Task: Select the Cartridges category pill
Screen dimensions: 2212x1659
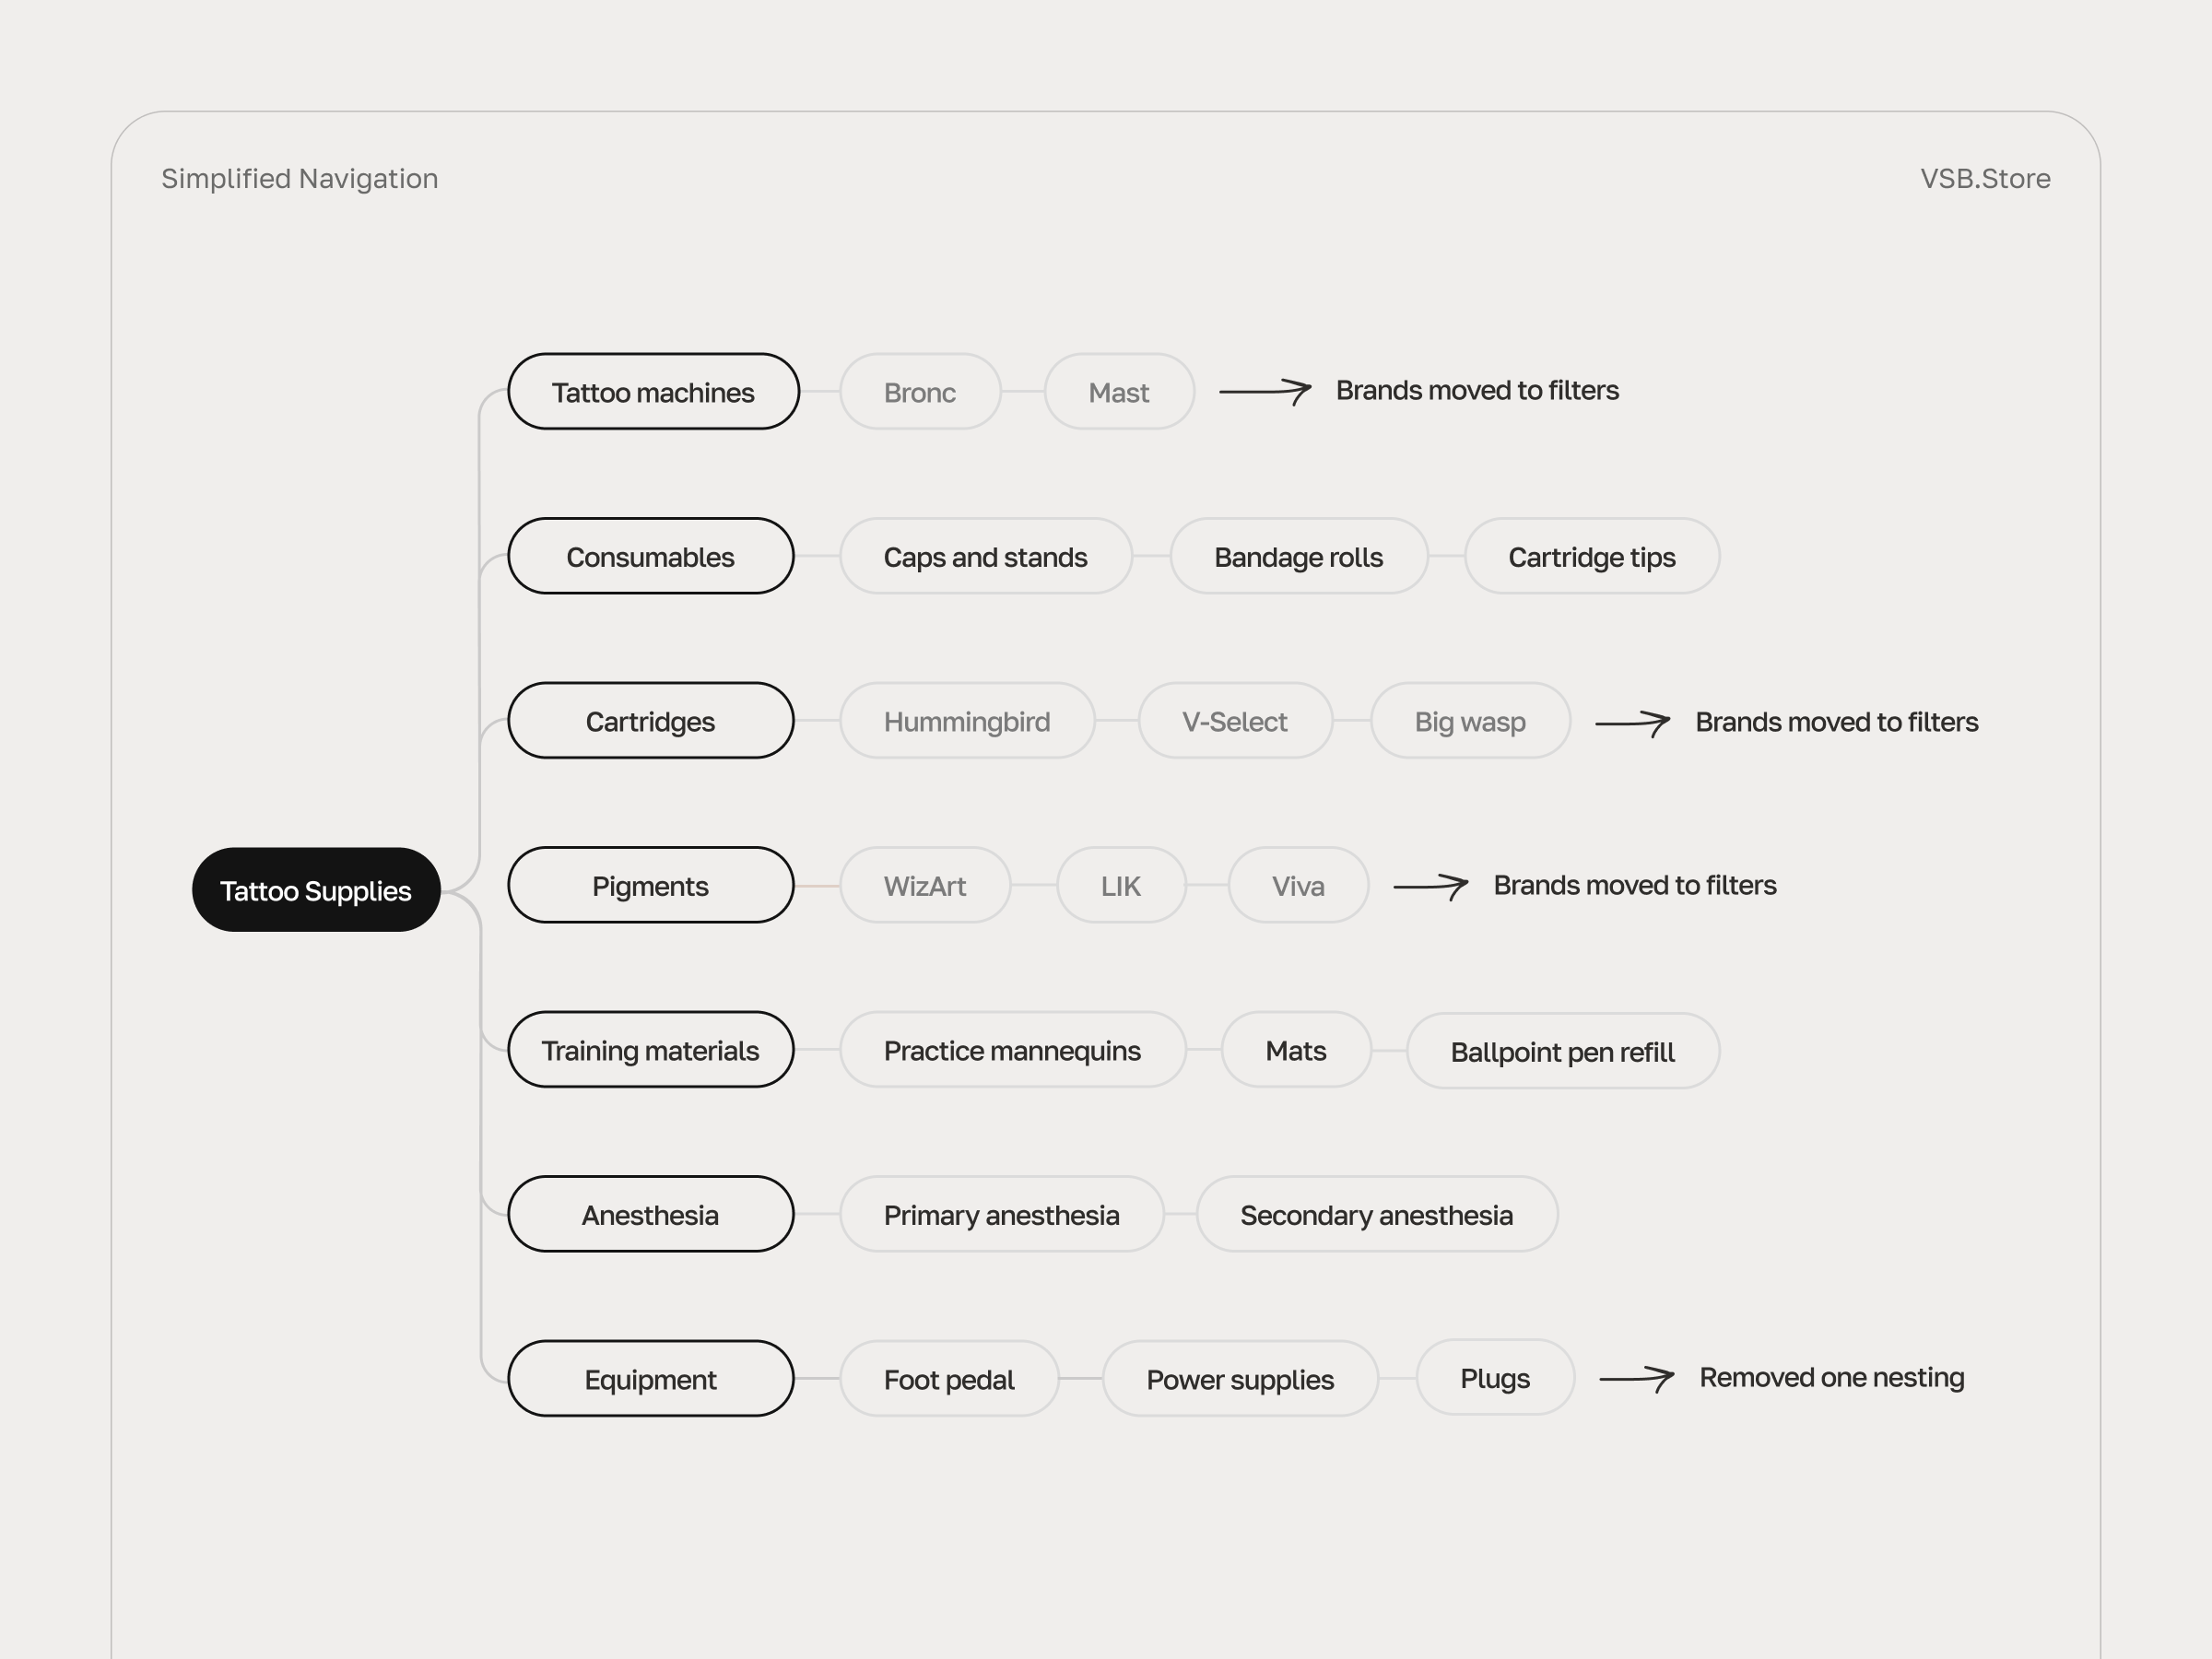Action: (650, 721)
